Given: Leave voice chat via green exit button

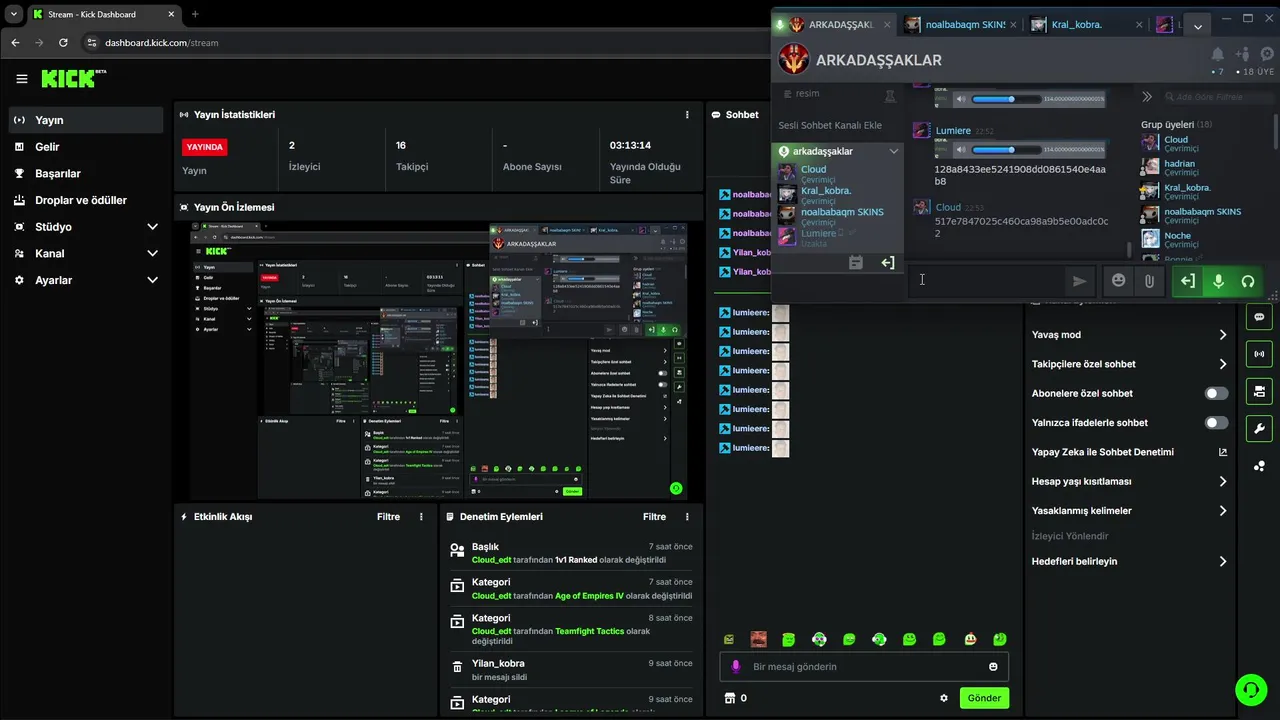Looking at the screenshot, I should click(x=1187, y=281).
